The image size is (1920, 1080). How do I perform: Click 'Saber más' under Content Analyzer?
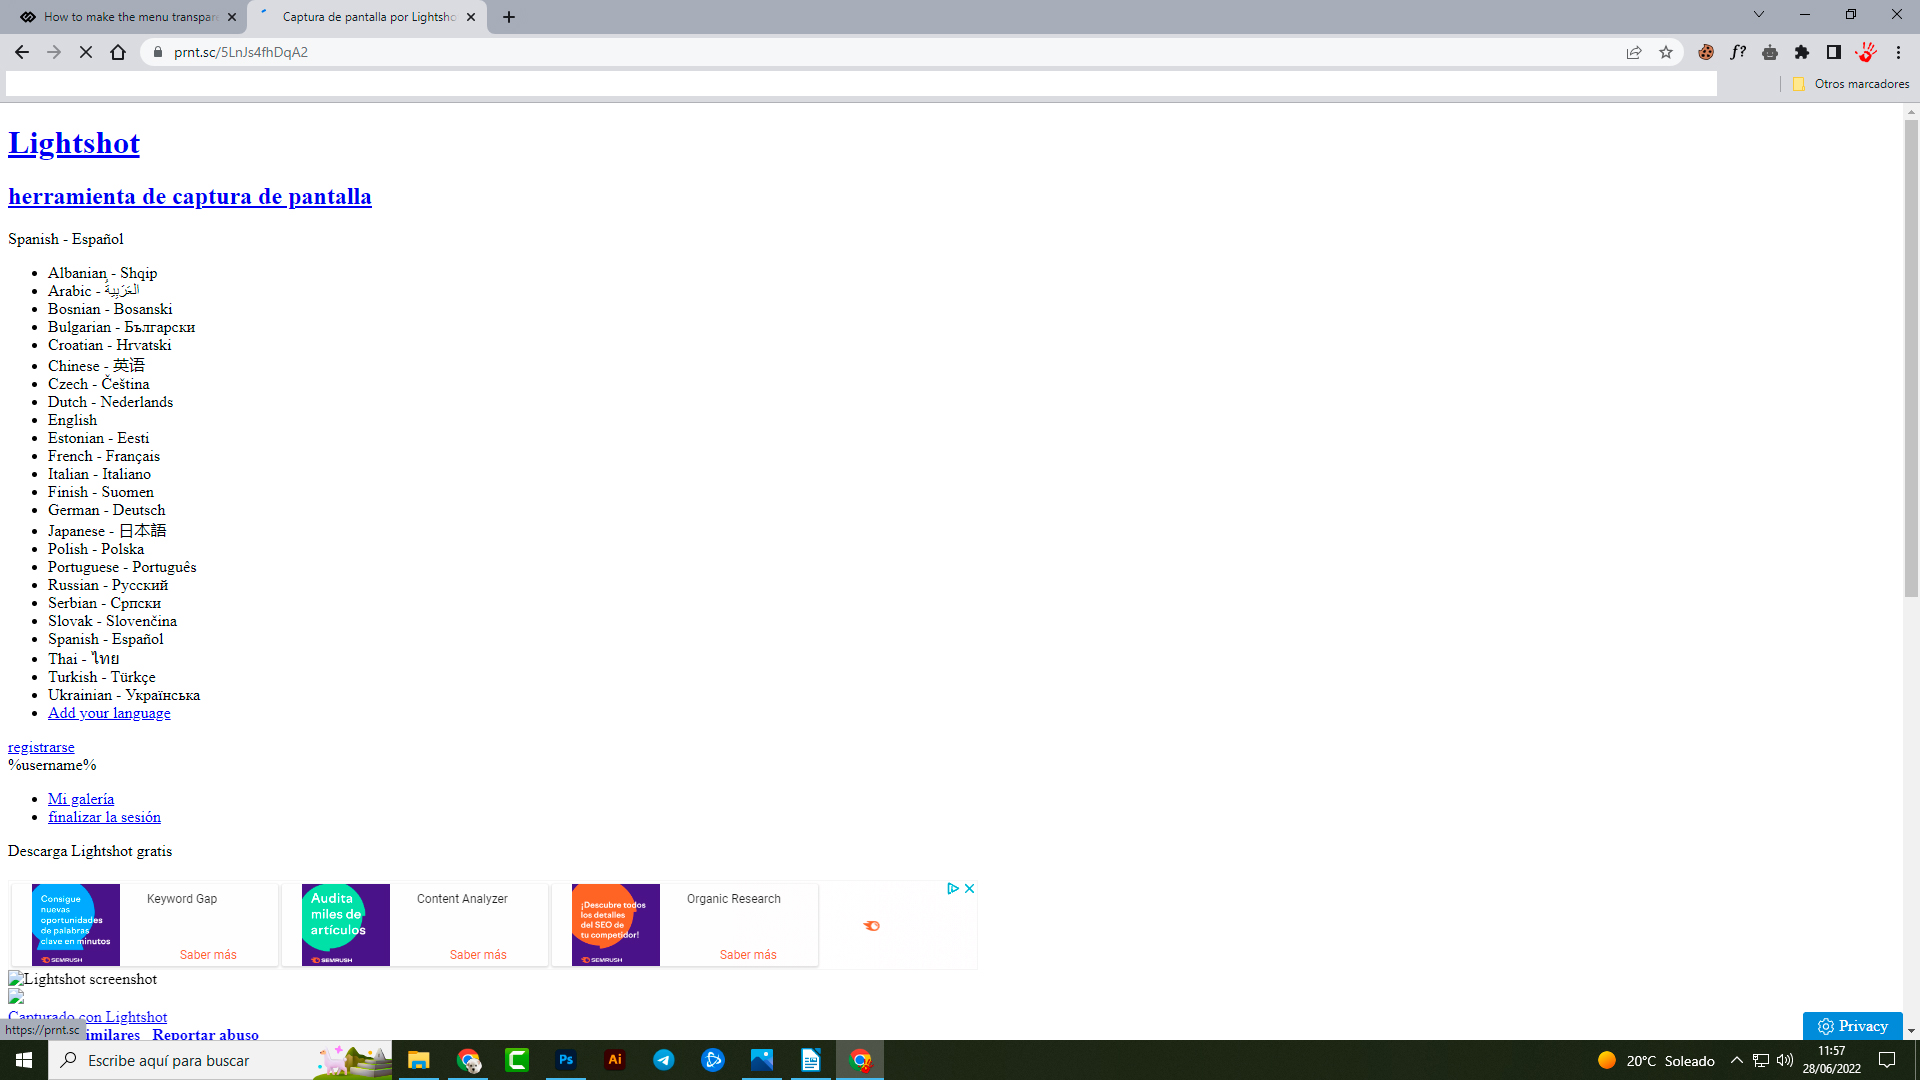click(x=478, y=955)
